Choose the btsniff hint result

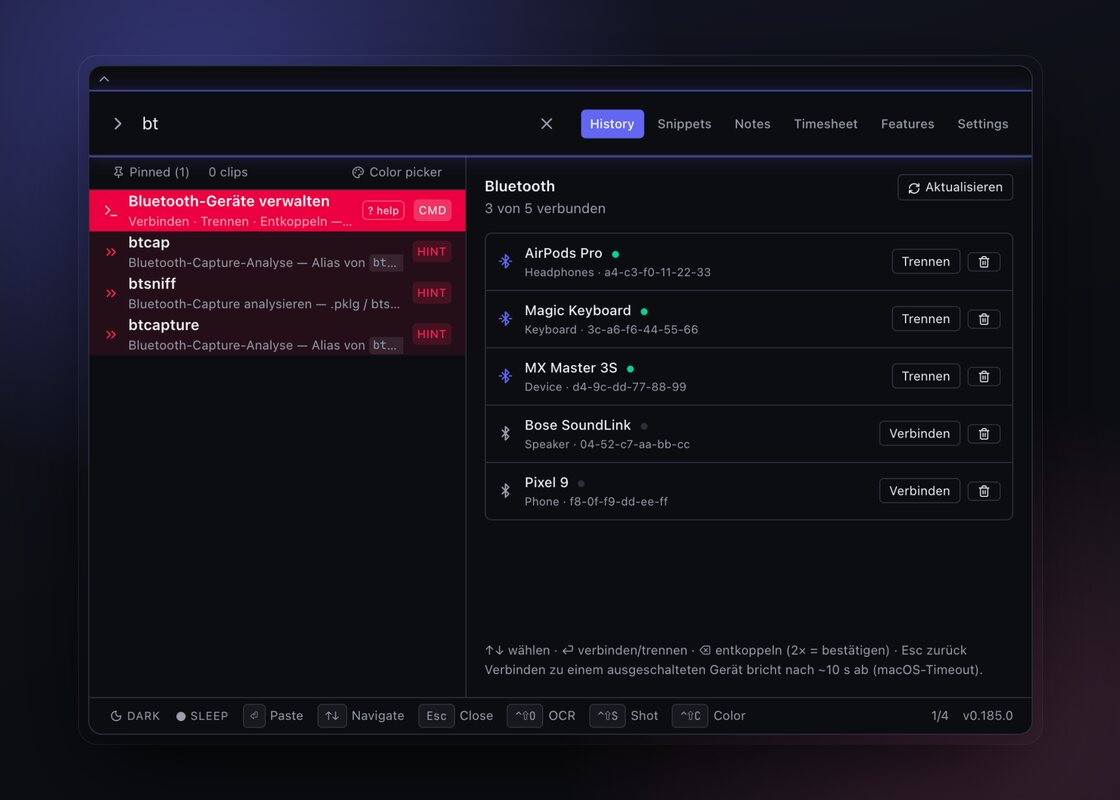coord(277,293)
